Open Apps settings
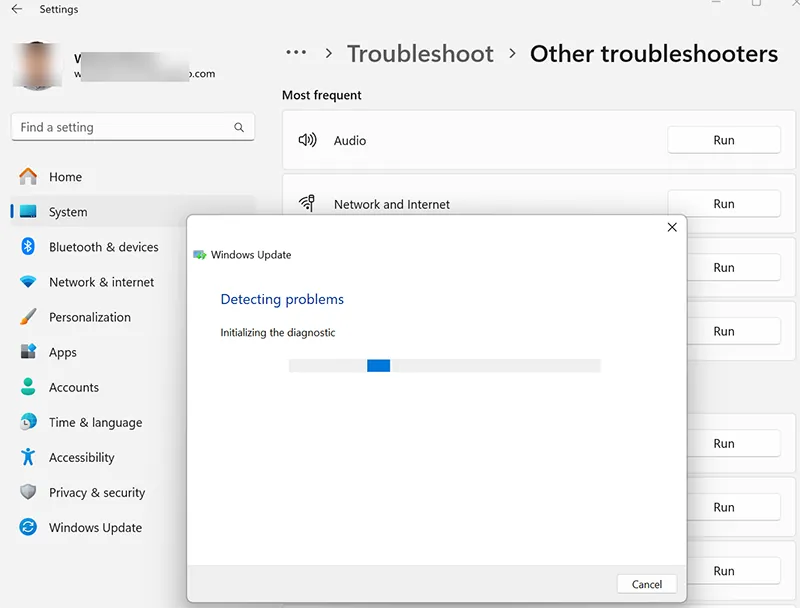Viewport: 800px width, 608px height. [x=98, y=352]
